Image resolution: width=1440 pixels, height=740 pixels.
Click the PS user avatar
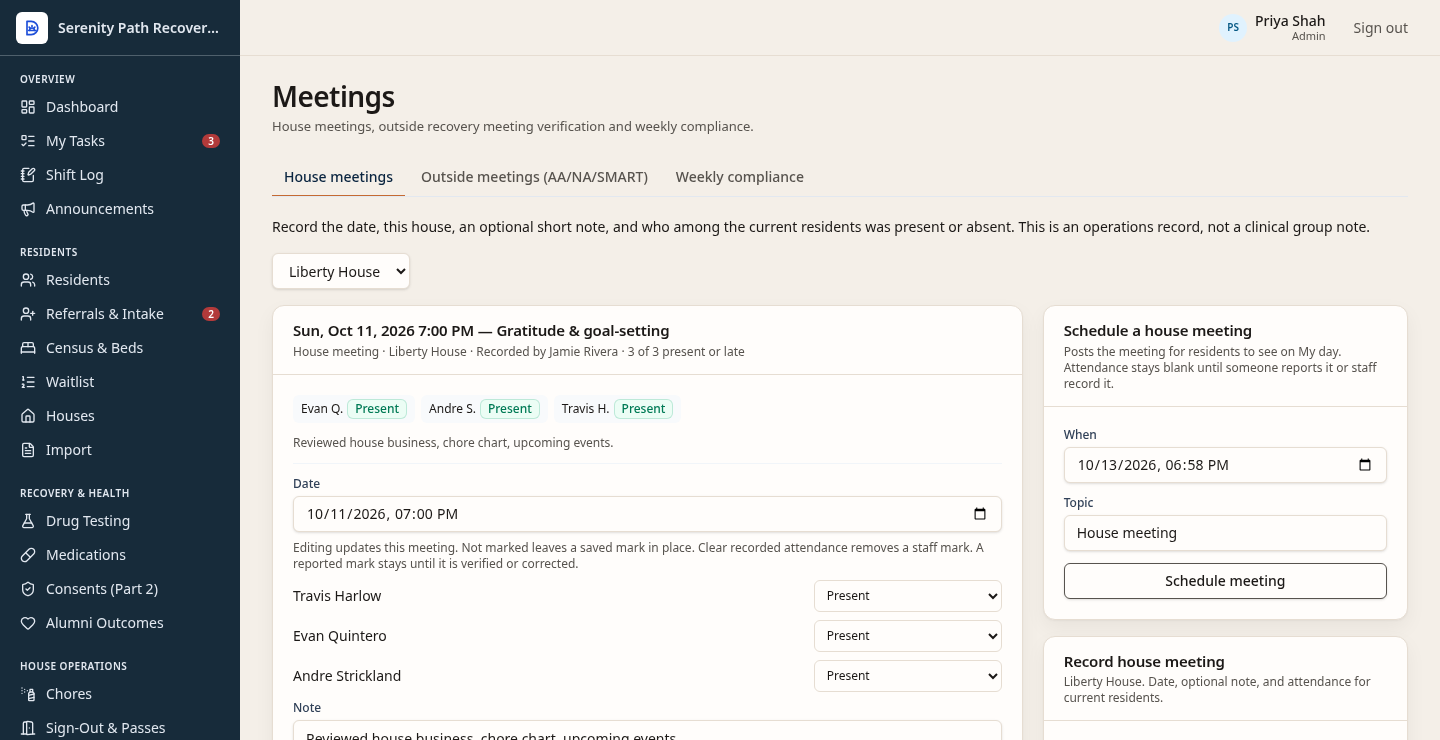[1233, 28]
